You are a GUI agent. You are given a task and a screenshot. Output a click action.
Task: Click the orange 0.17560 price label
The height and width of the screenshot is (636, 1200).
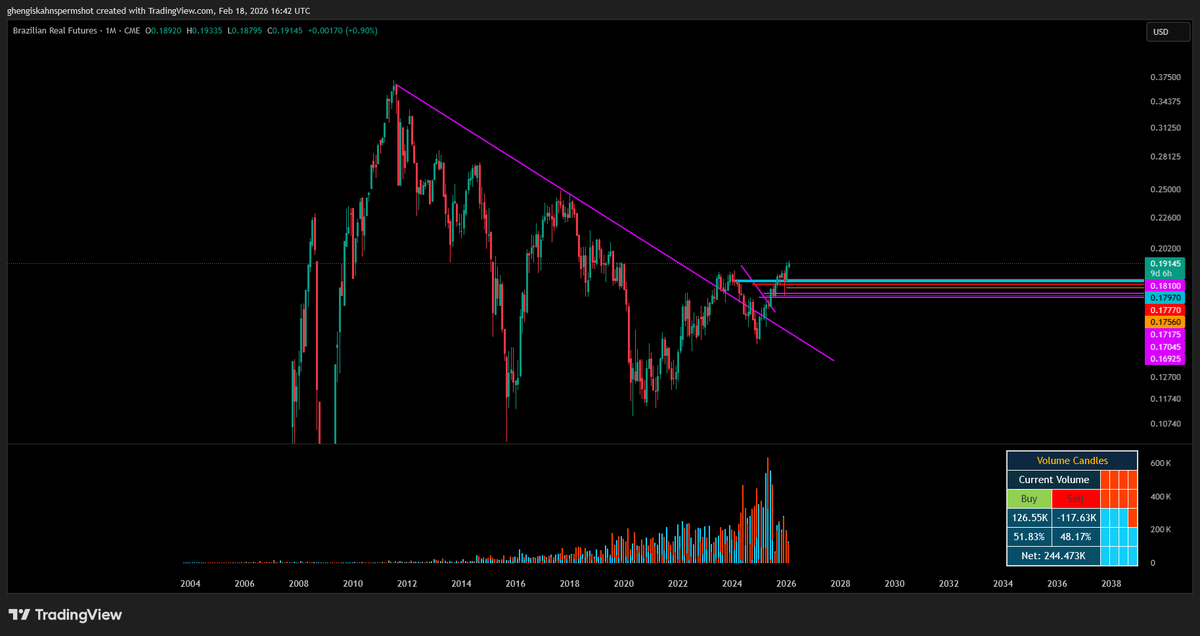click(x=1166, y=322)
